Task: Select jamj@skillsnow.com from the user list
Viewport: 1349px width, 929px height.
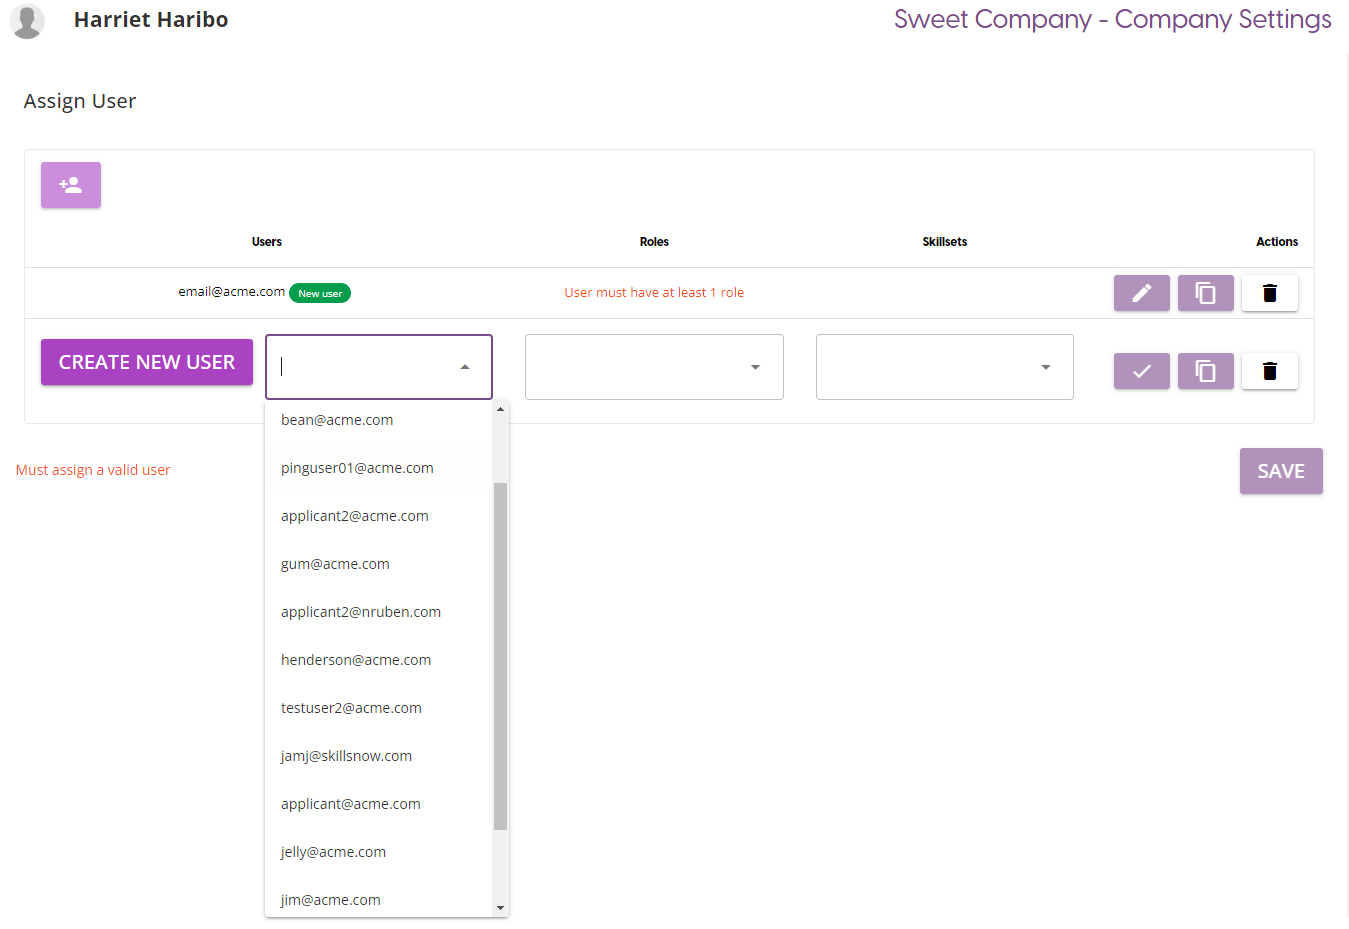Action: [346, 756]
